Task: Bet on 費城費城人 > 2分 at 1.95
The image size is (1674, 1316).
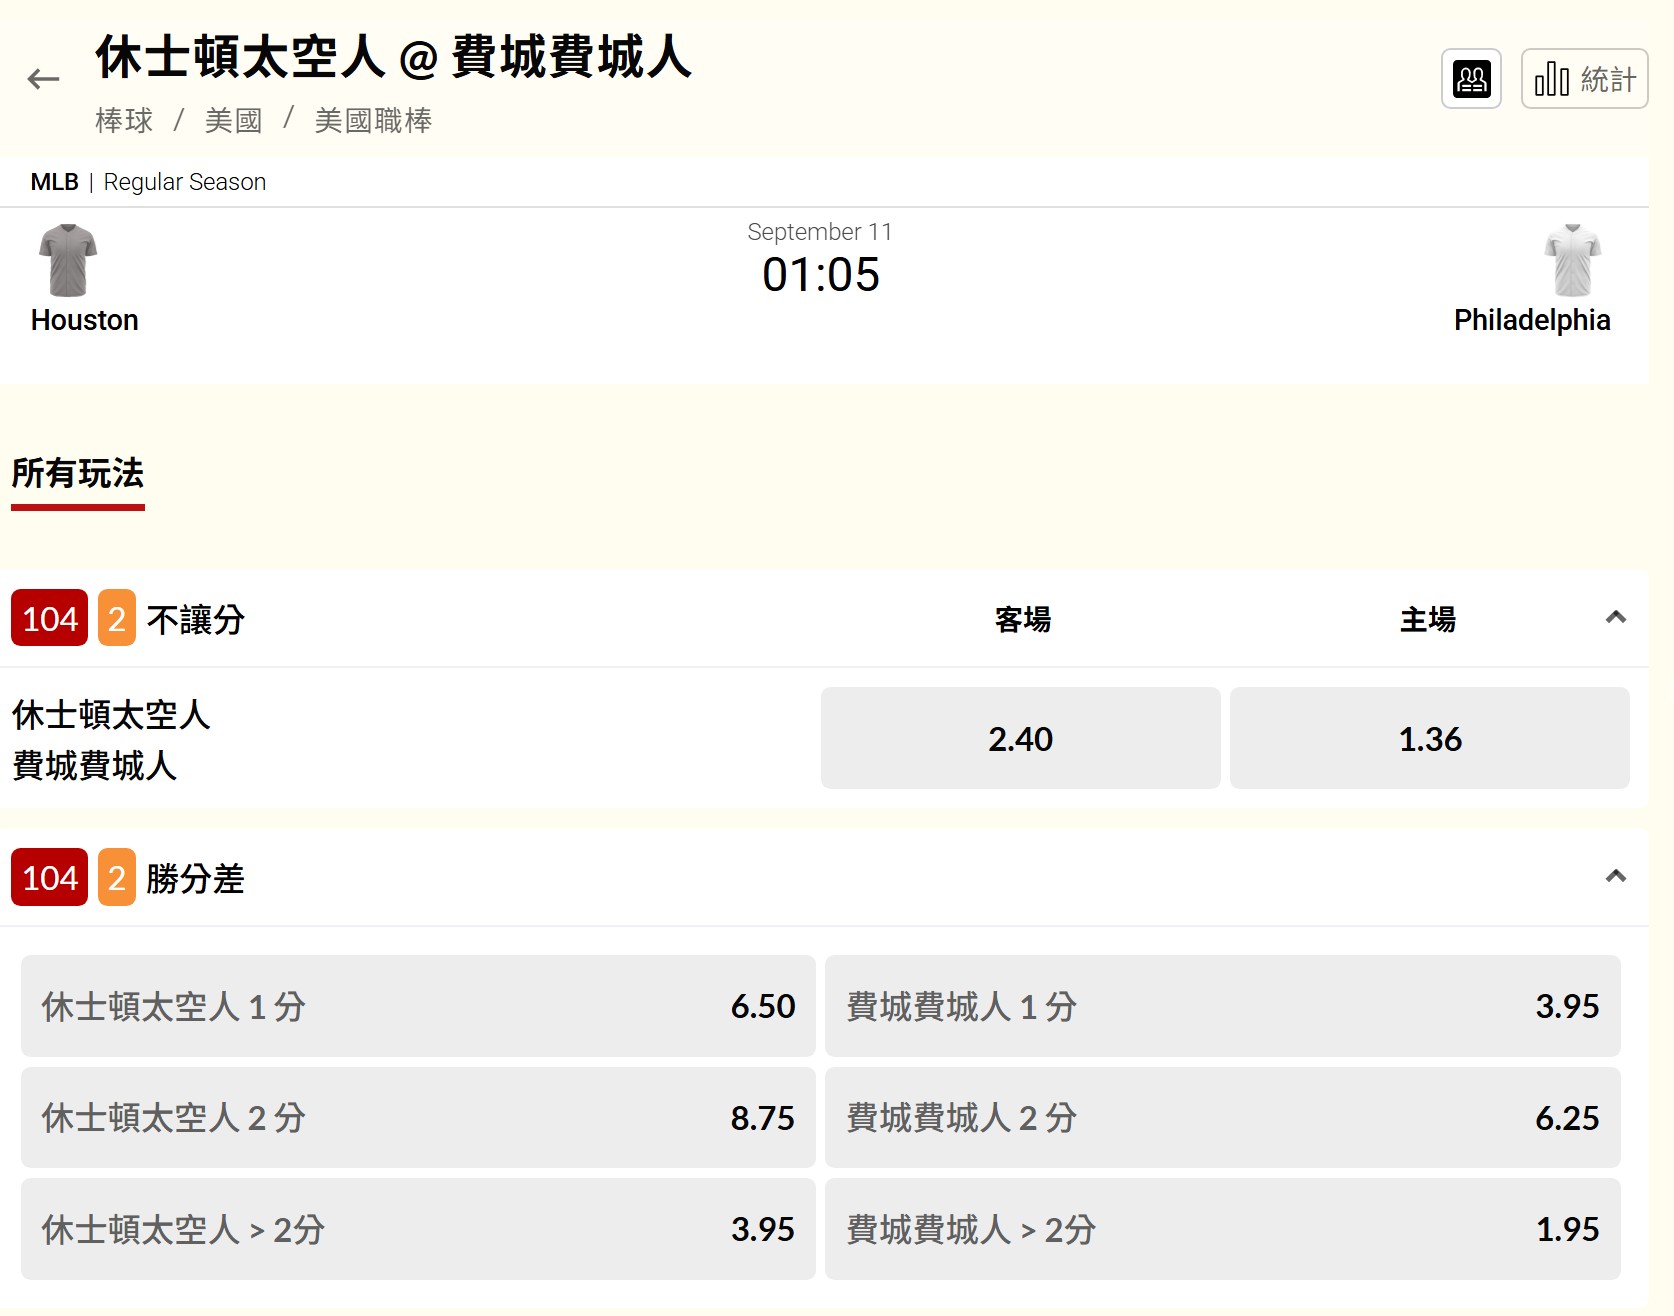Action: [x=1222, y=1229]
